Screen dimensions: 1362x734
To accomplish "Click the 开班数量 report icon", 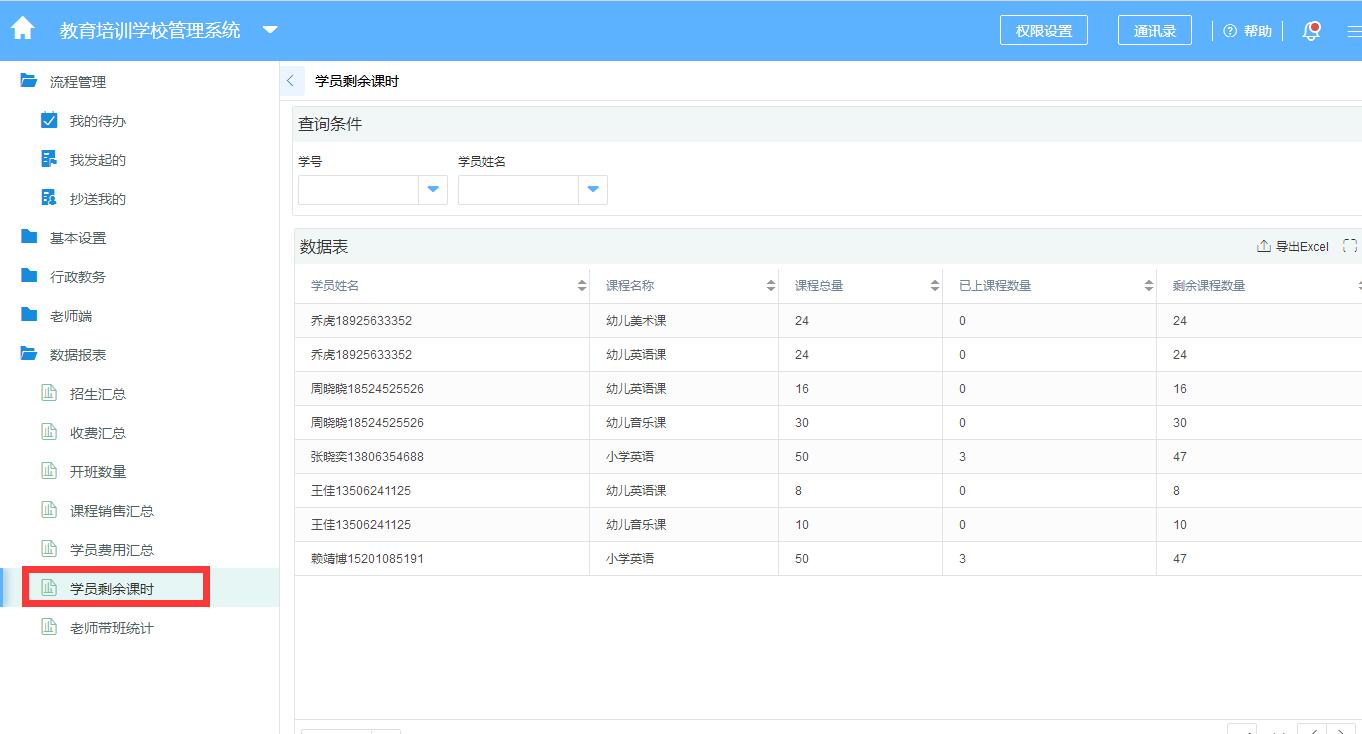I will (48, 471).
